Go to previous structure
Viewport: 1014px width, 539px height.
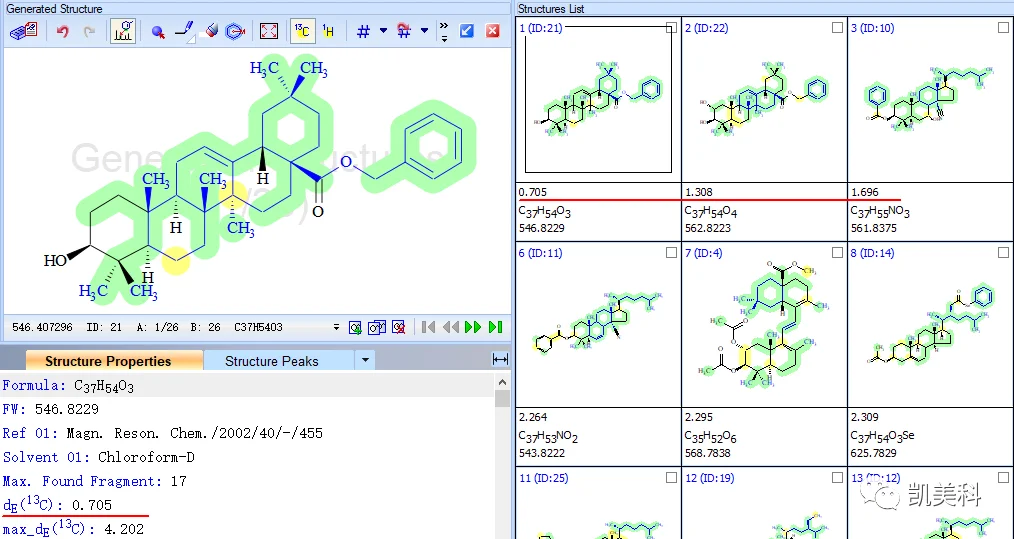click(451, 327)
